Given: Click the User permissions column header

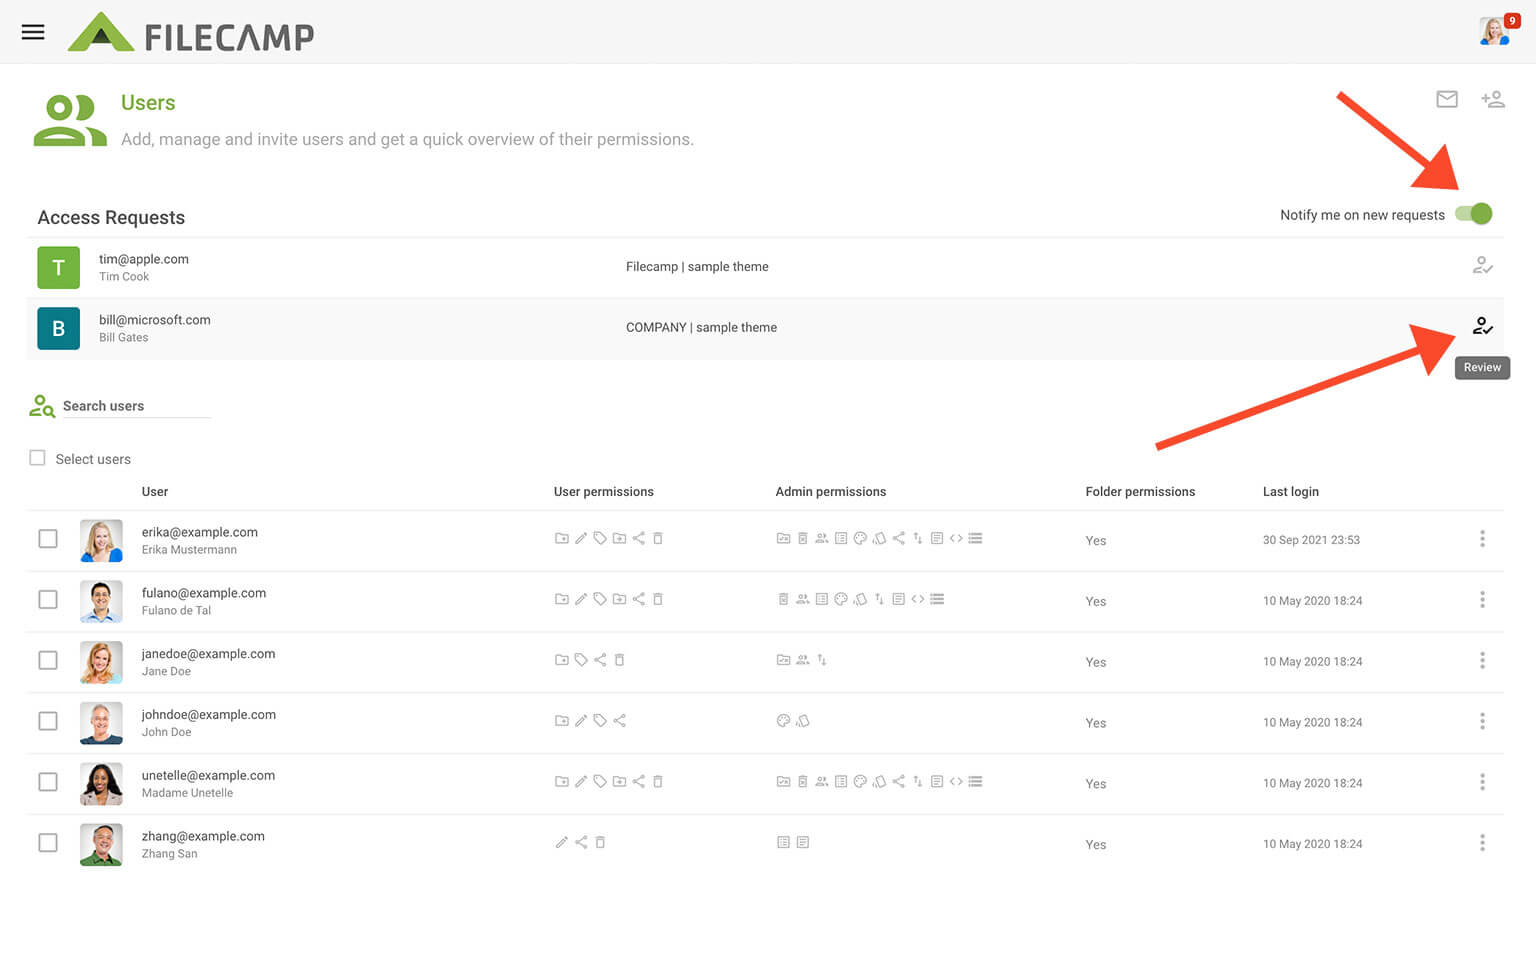Looking at the screenshot, I should 603,492.
